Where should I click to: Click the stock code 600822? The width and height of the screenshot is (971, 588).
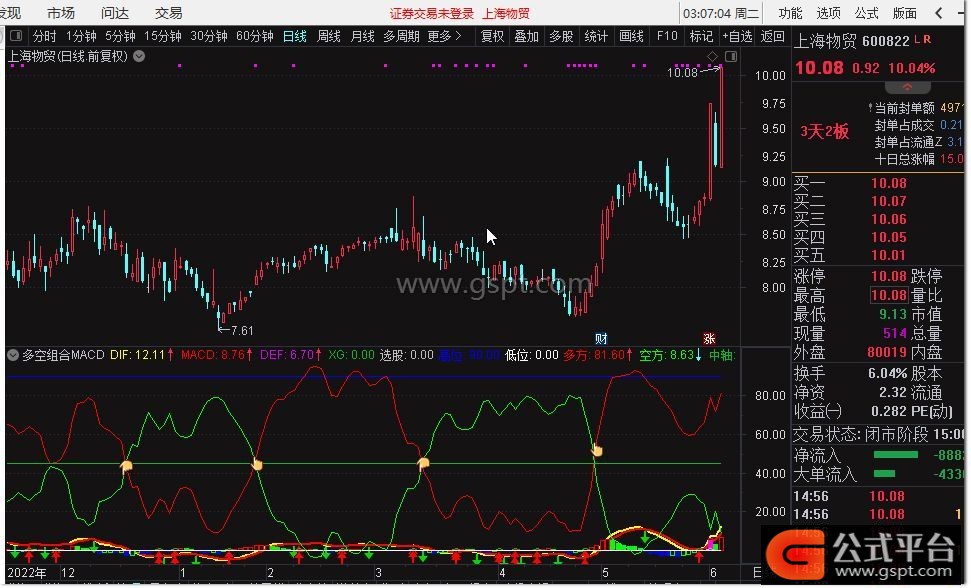(x=886, y=41)
